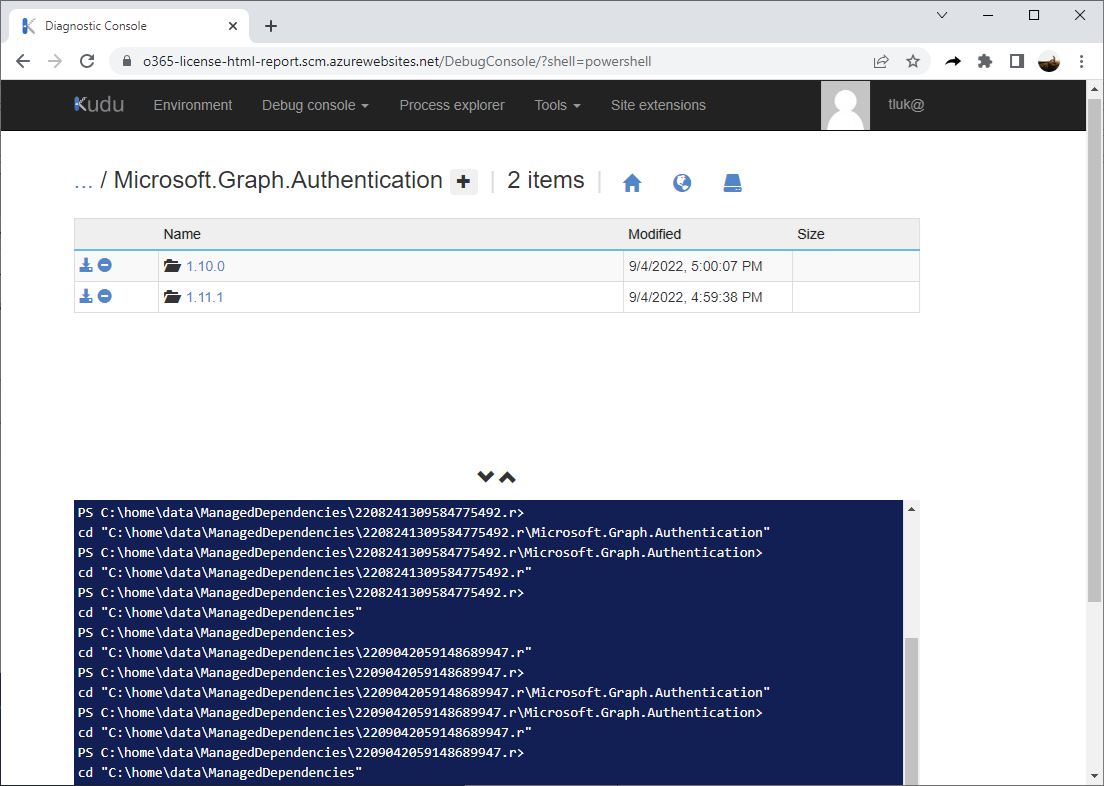Click the arrow extension icon
Screen dimensions: 1104x786
[953, 61]
